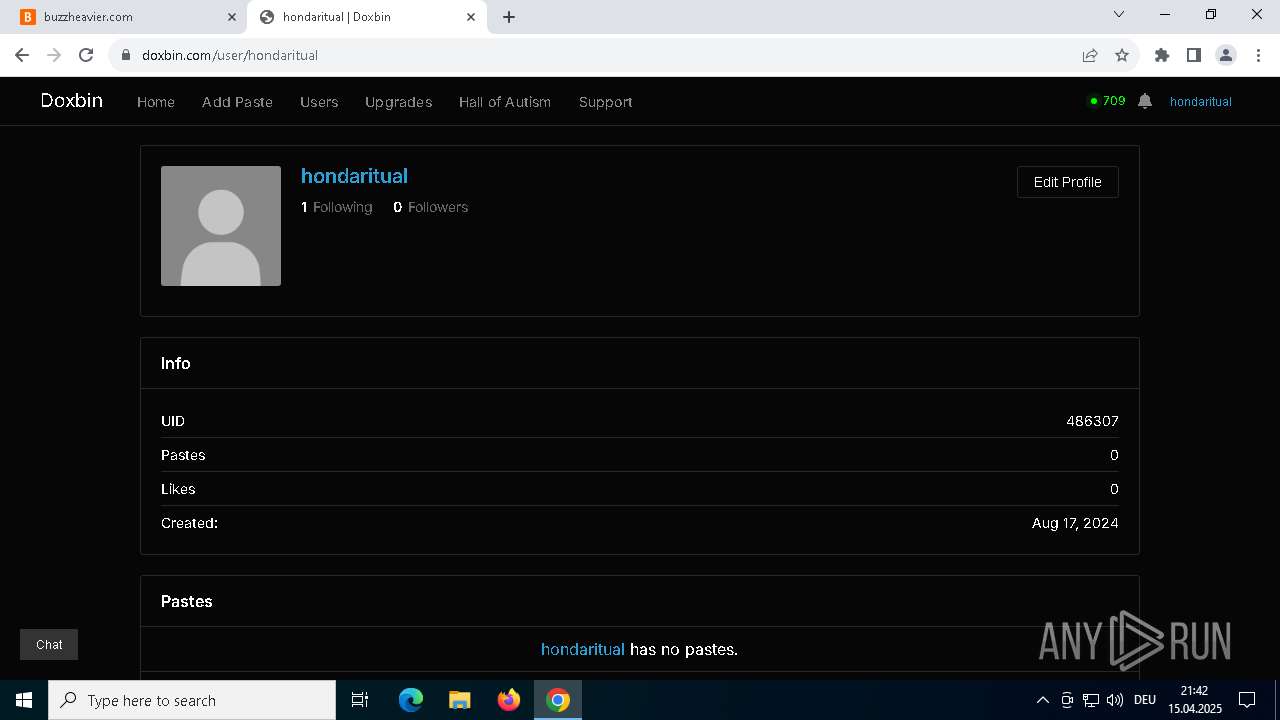View the 0 Followers list
Viewport: 1280px width, 720px height.
[430, 207]
